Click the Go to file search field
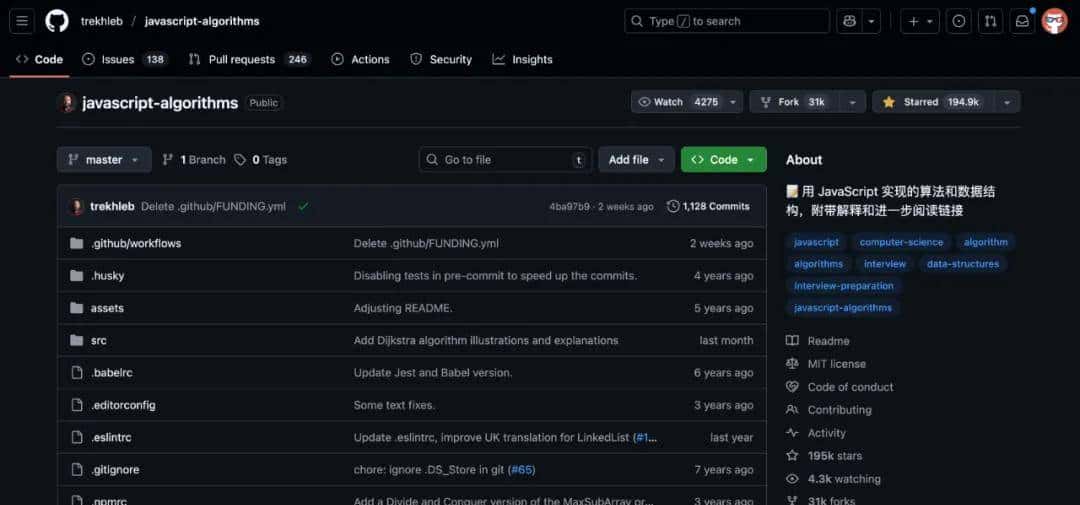 pyautogui.click(x=505, y=160)
